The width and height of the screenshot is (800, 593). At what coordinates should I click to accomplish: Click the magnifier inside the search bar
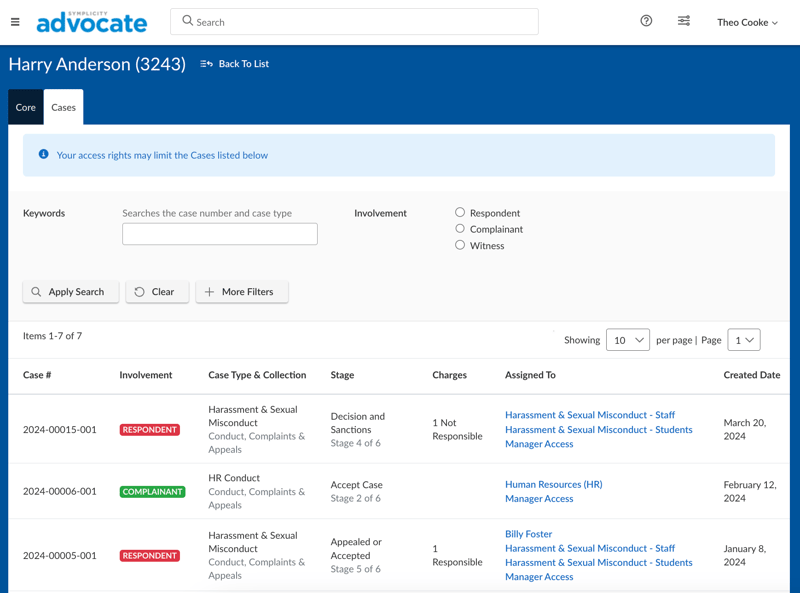pos(189,21)
